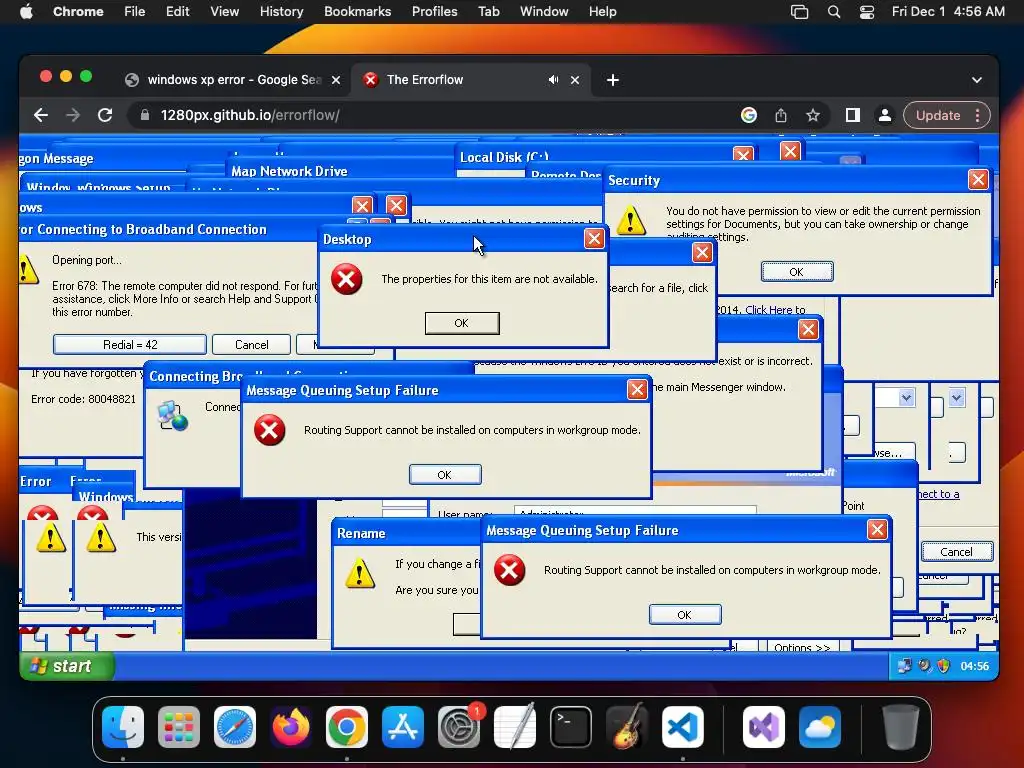Click the Options >> button
Image resolution: width=1024 pixels, height=768 pixels.
(x=802, y=647)
